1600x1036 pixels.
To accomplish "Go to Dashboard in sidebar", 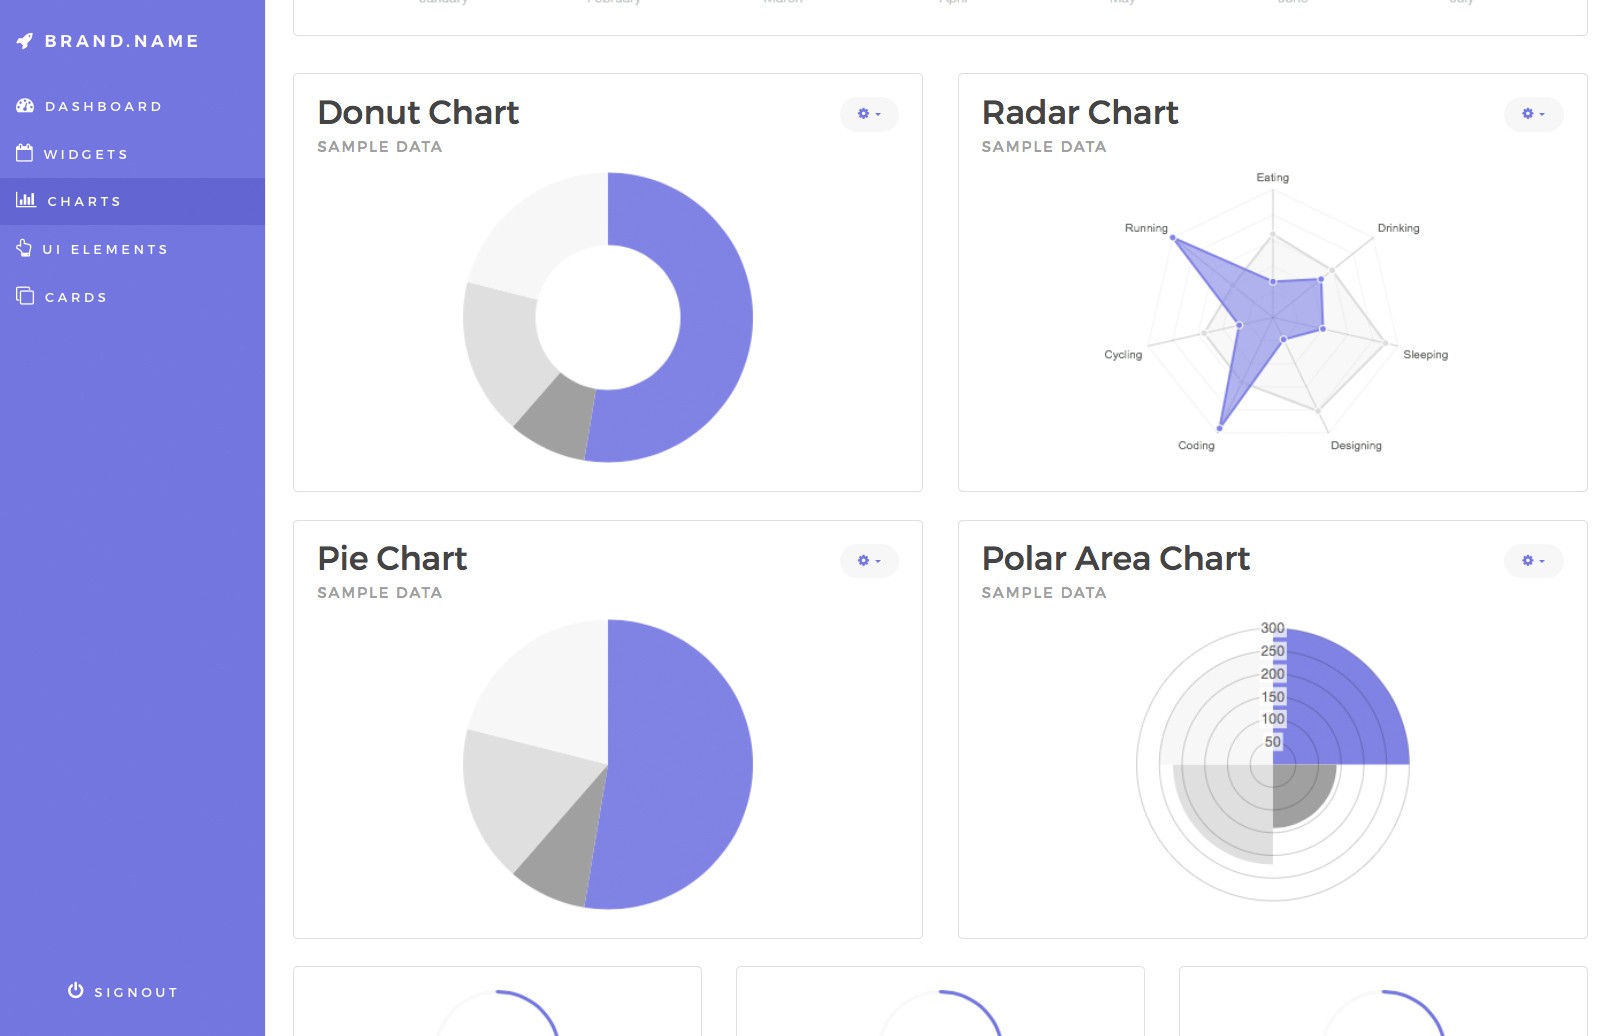I will pos(103,107).
